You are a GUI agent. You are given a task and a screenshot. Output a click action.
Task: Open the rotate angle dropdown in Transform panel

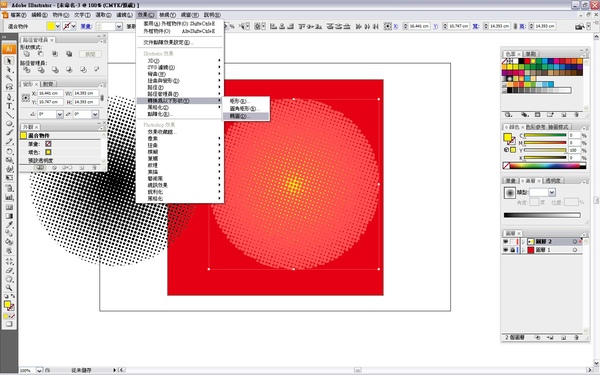click(60, 114)
